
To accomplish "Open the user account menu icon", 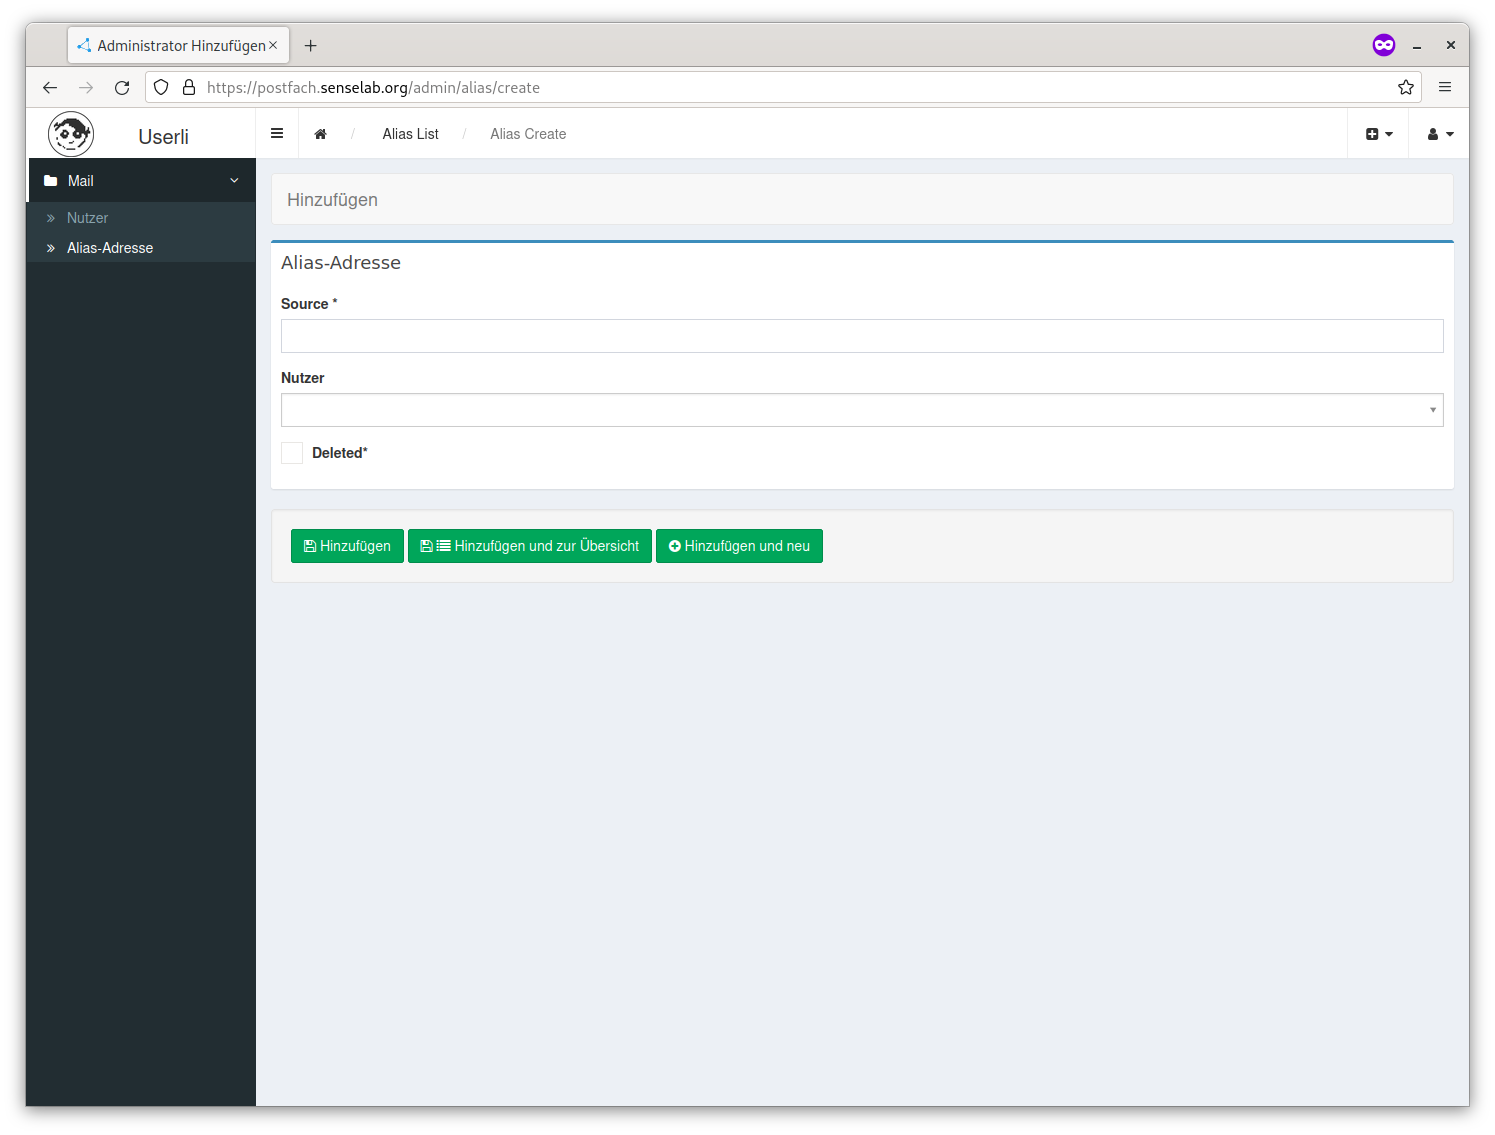I will tap(1440, 134).
